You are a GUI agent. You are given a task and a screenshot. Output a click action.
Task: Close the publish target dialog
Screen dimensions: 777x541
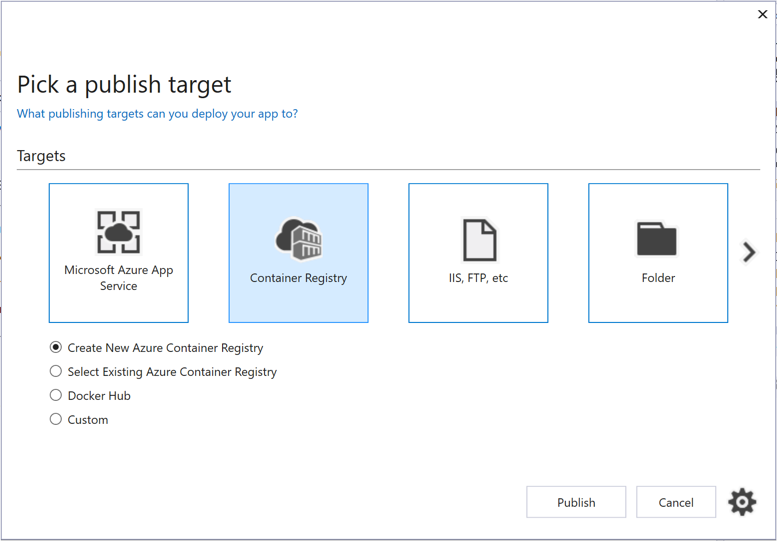(763, 14)
